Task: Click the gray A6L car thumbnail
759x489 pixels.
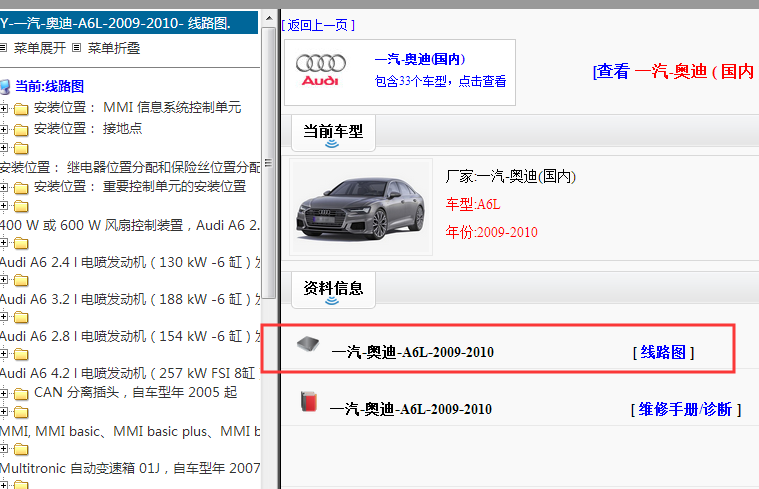Action: tap(361, 207)
